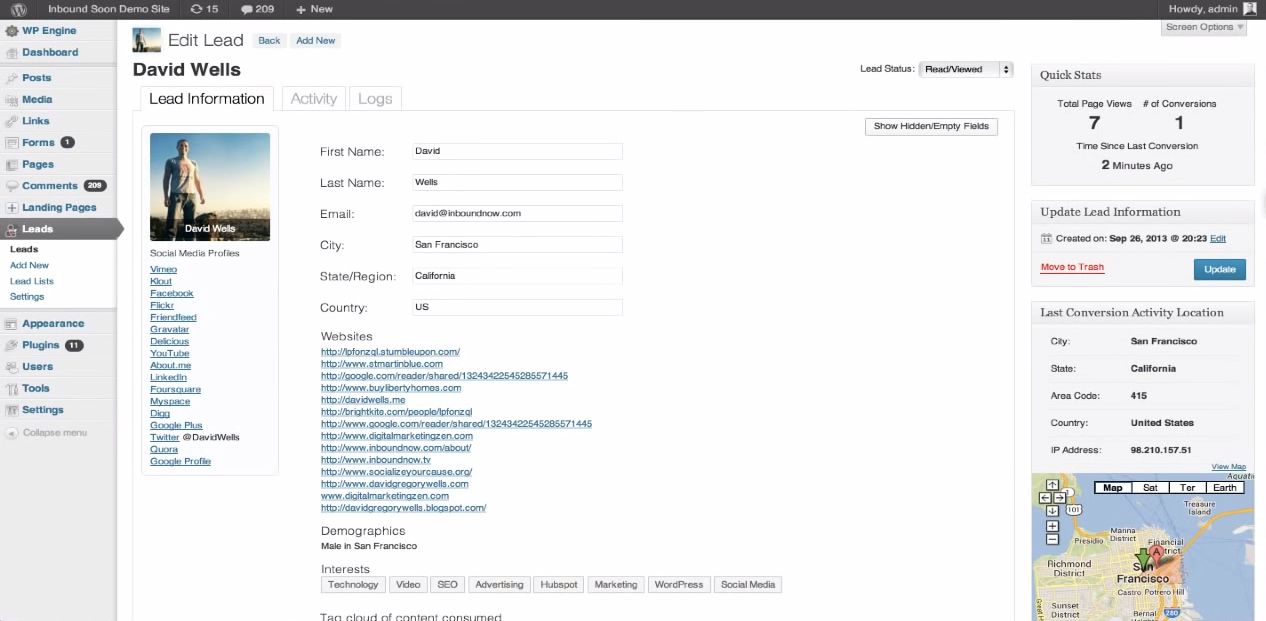The image size is (1266, 621).
Task: Zoom in on the map with plus button
Action: [x=1052, y=526]
